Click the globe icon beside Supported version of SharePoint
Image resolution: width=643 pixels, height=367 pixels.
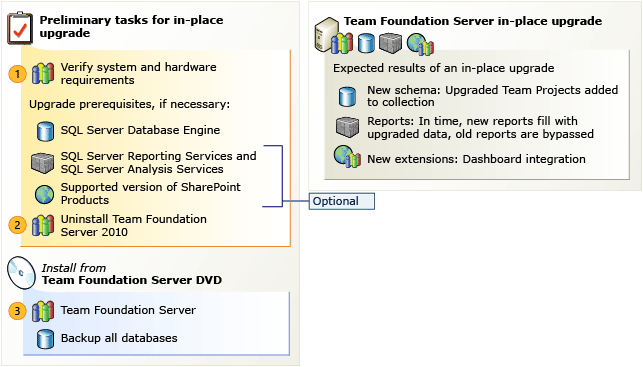[44, 194]
